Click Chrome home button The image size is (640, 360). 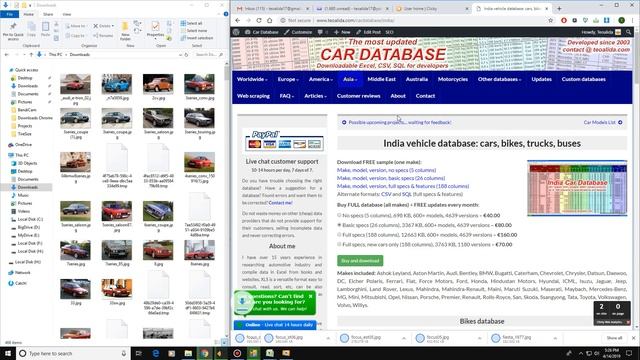[269, 20]
